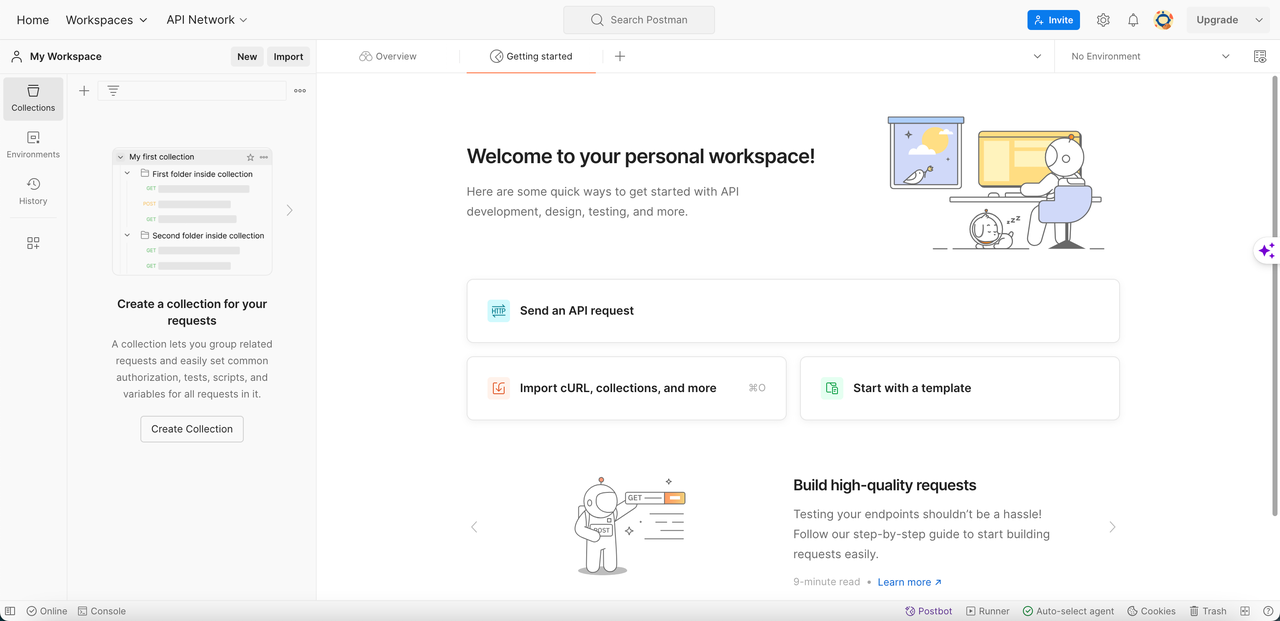Screen dimensions: 1280x621
Task: Click the filter icon in collections search
Action: pyautogui.click(x=113, y=91)
